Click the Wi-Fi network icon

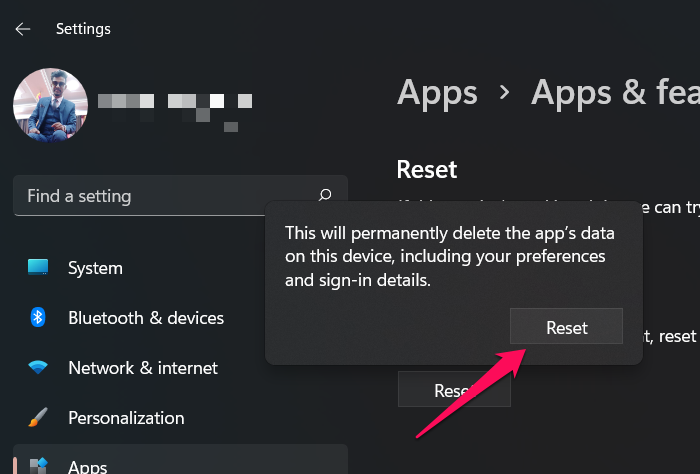(38, 368)
